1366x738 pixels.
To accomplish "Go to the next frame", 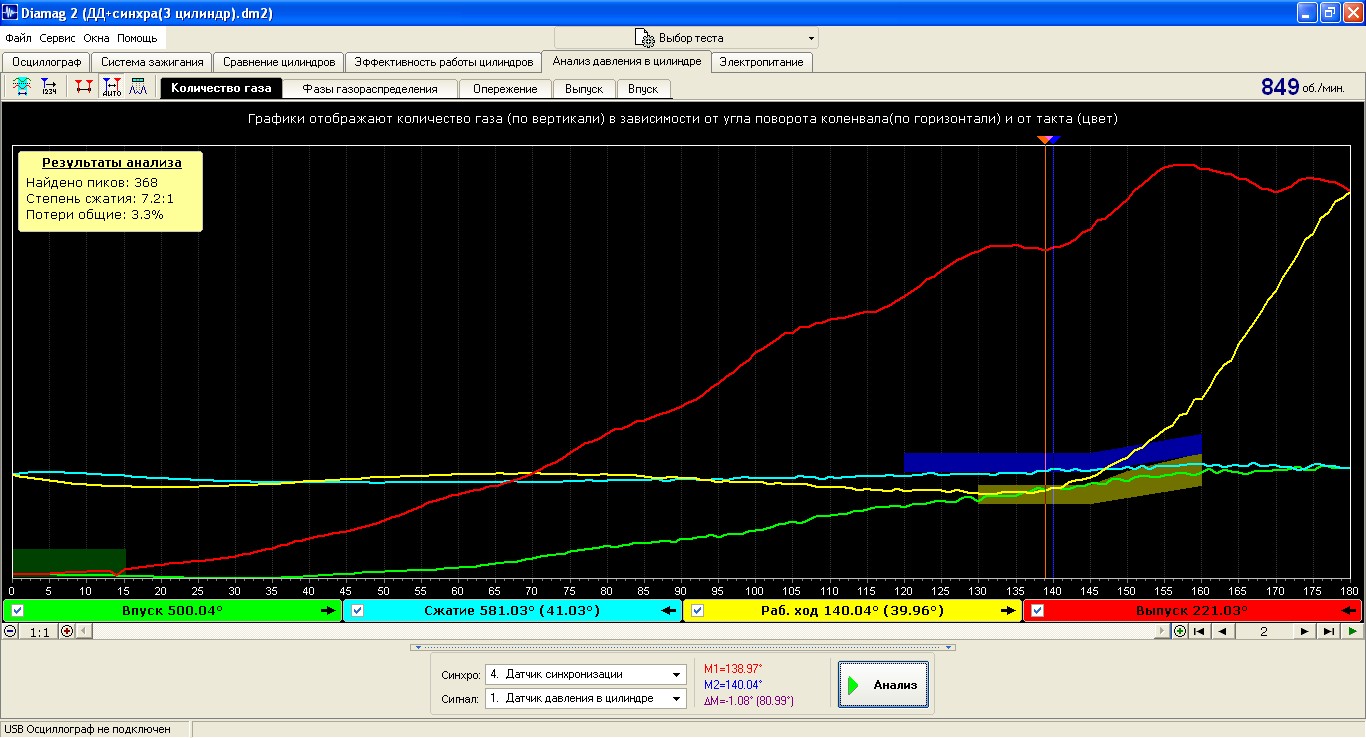I will 1304,631.
